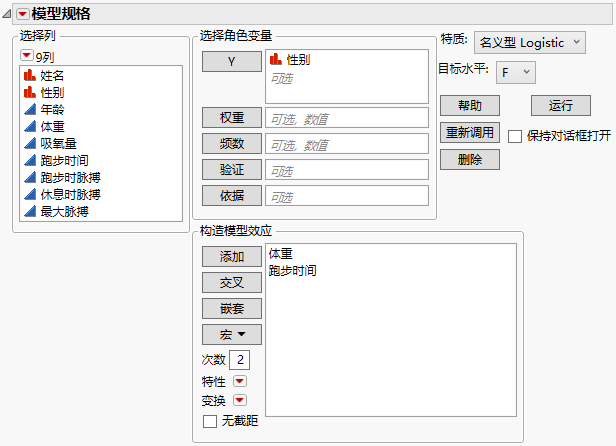
Task: Click the 验证 field showing 可选
Action: [347, 169]
